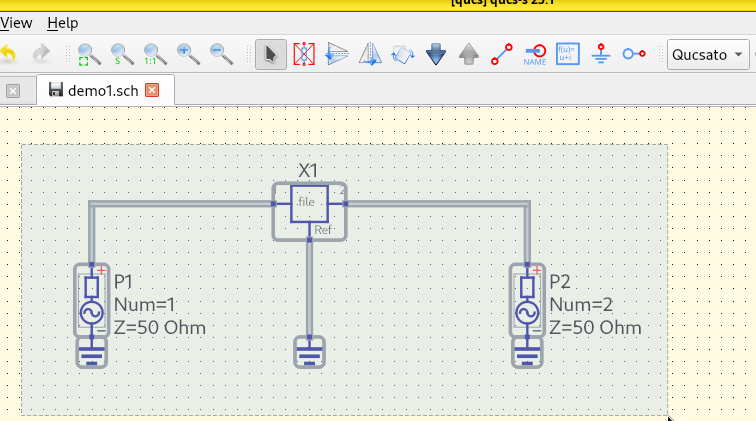The width and height of the screenshot is (756, 421).
Task: Click the Rotate component icon
Action: (403, 54)
